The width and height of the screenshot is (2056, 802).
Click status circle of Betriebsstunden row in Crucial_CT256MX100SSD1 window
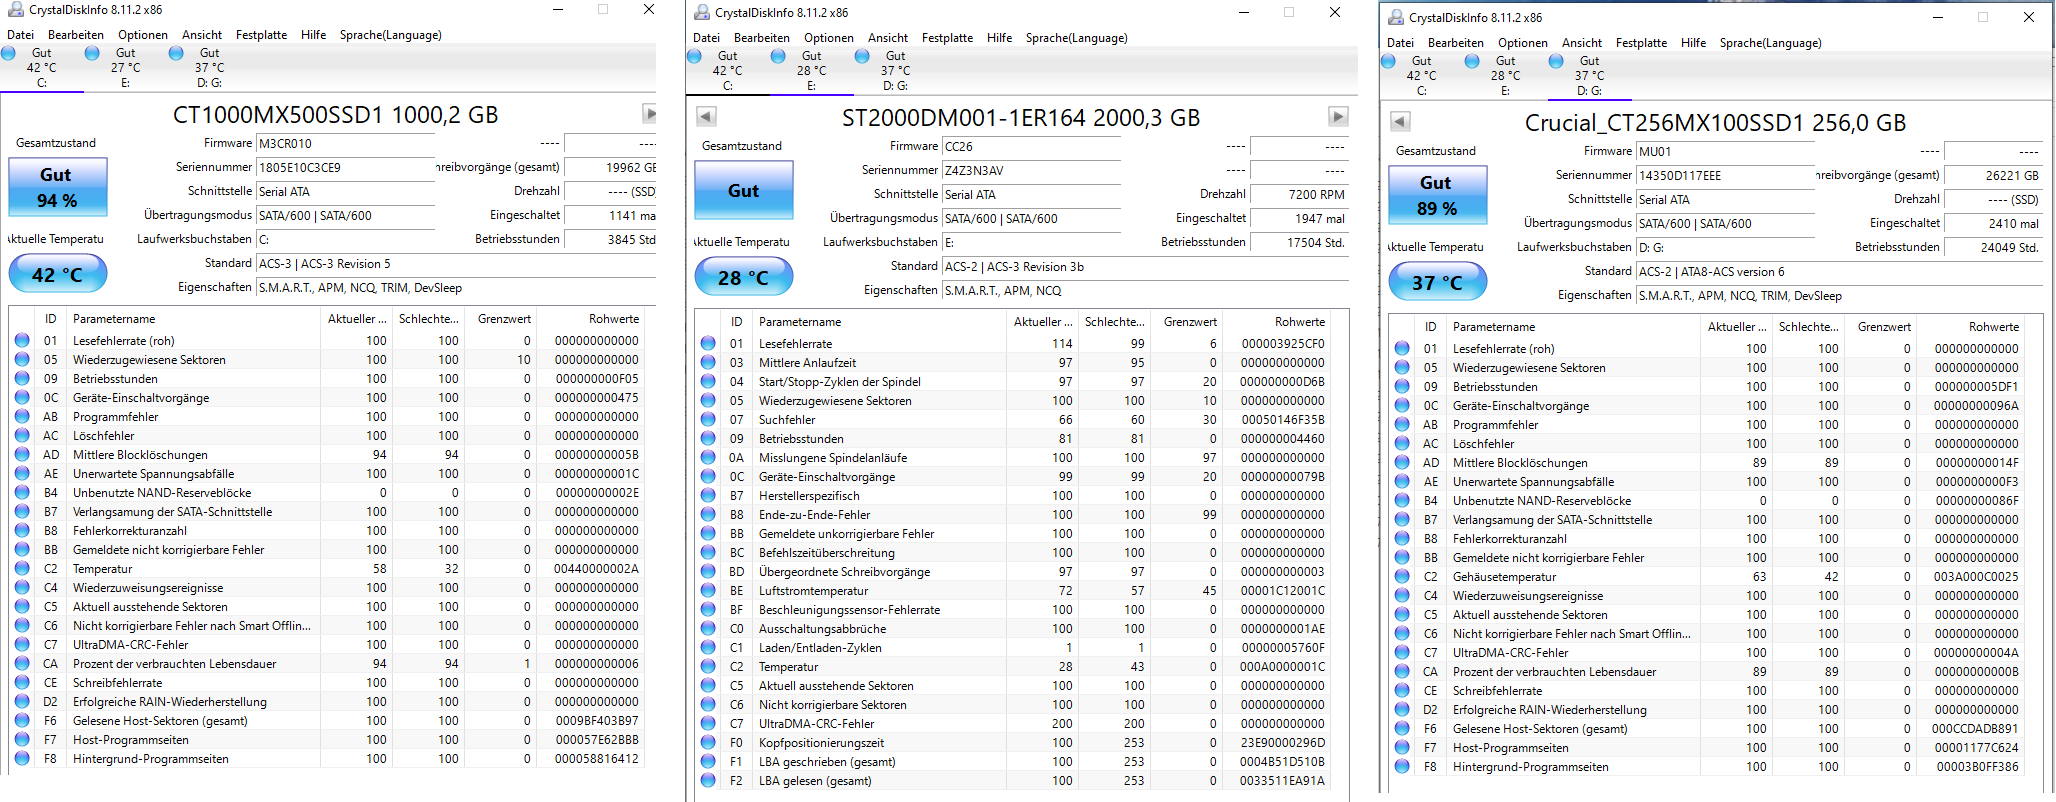tap(1402, 386)
